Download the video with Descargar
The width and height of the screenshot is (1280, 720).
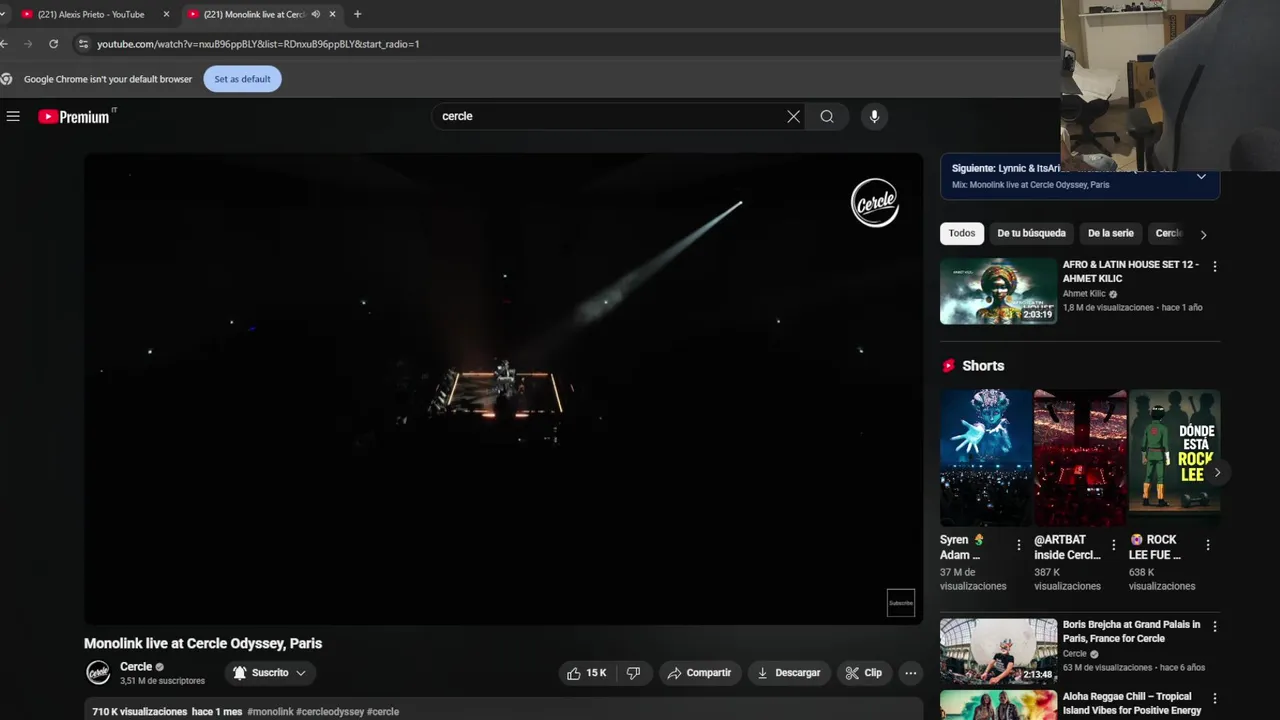[789, 673]
